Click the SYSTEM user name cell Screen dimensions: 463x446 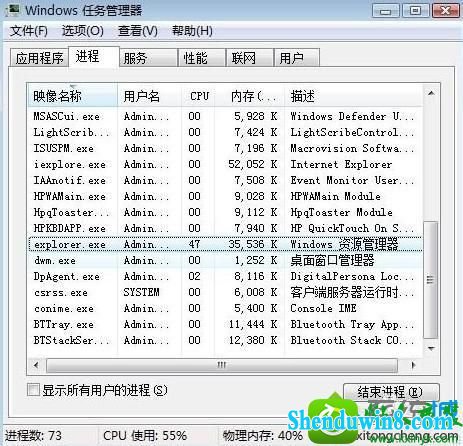(x=141, y=292)
